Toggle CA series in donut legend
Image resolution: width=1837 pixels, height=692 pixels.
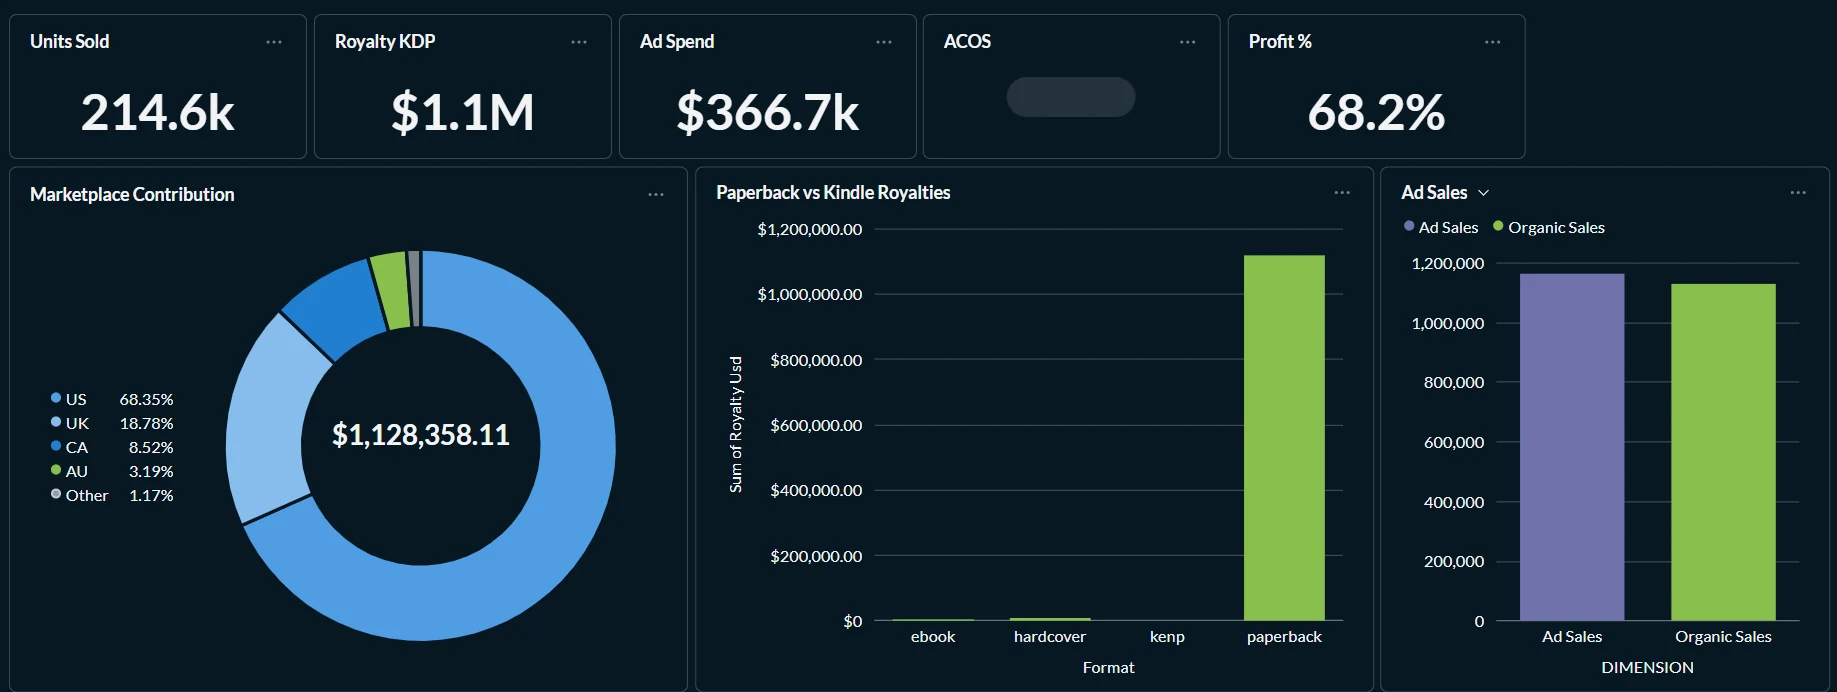tap(70, 447)
